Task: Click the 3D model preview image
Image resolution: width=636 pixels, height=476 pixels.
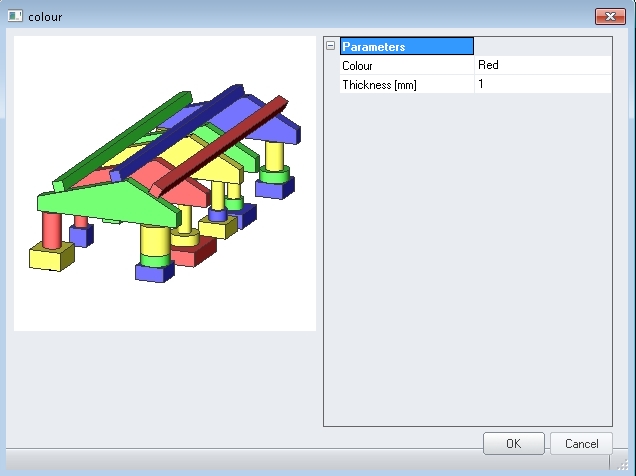Action: tap(165, 183)
